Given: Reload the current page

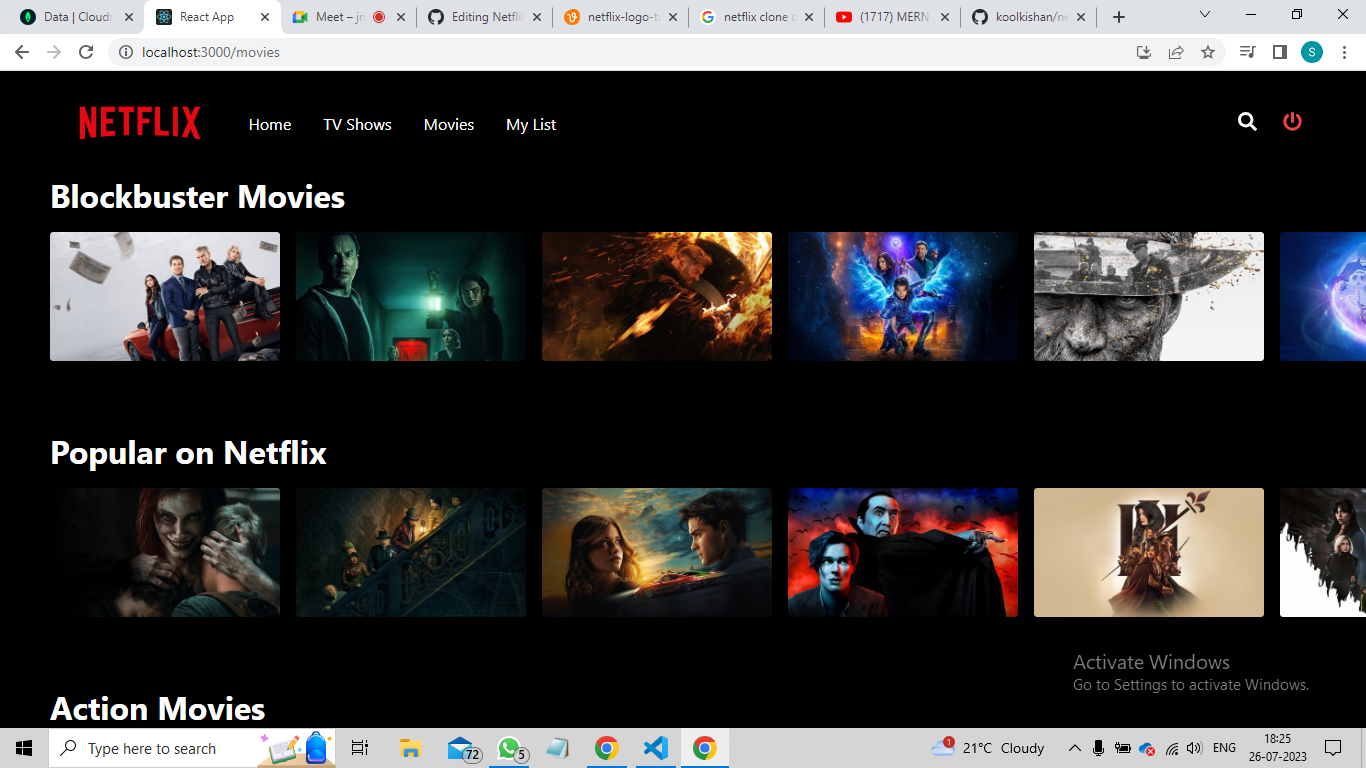Looking at the screenshot, I should (85, 52).
